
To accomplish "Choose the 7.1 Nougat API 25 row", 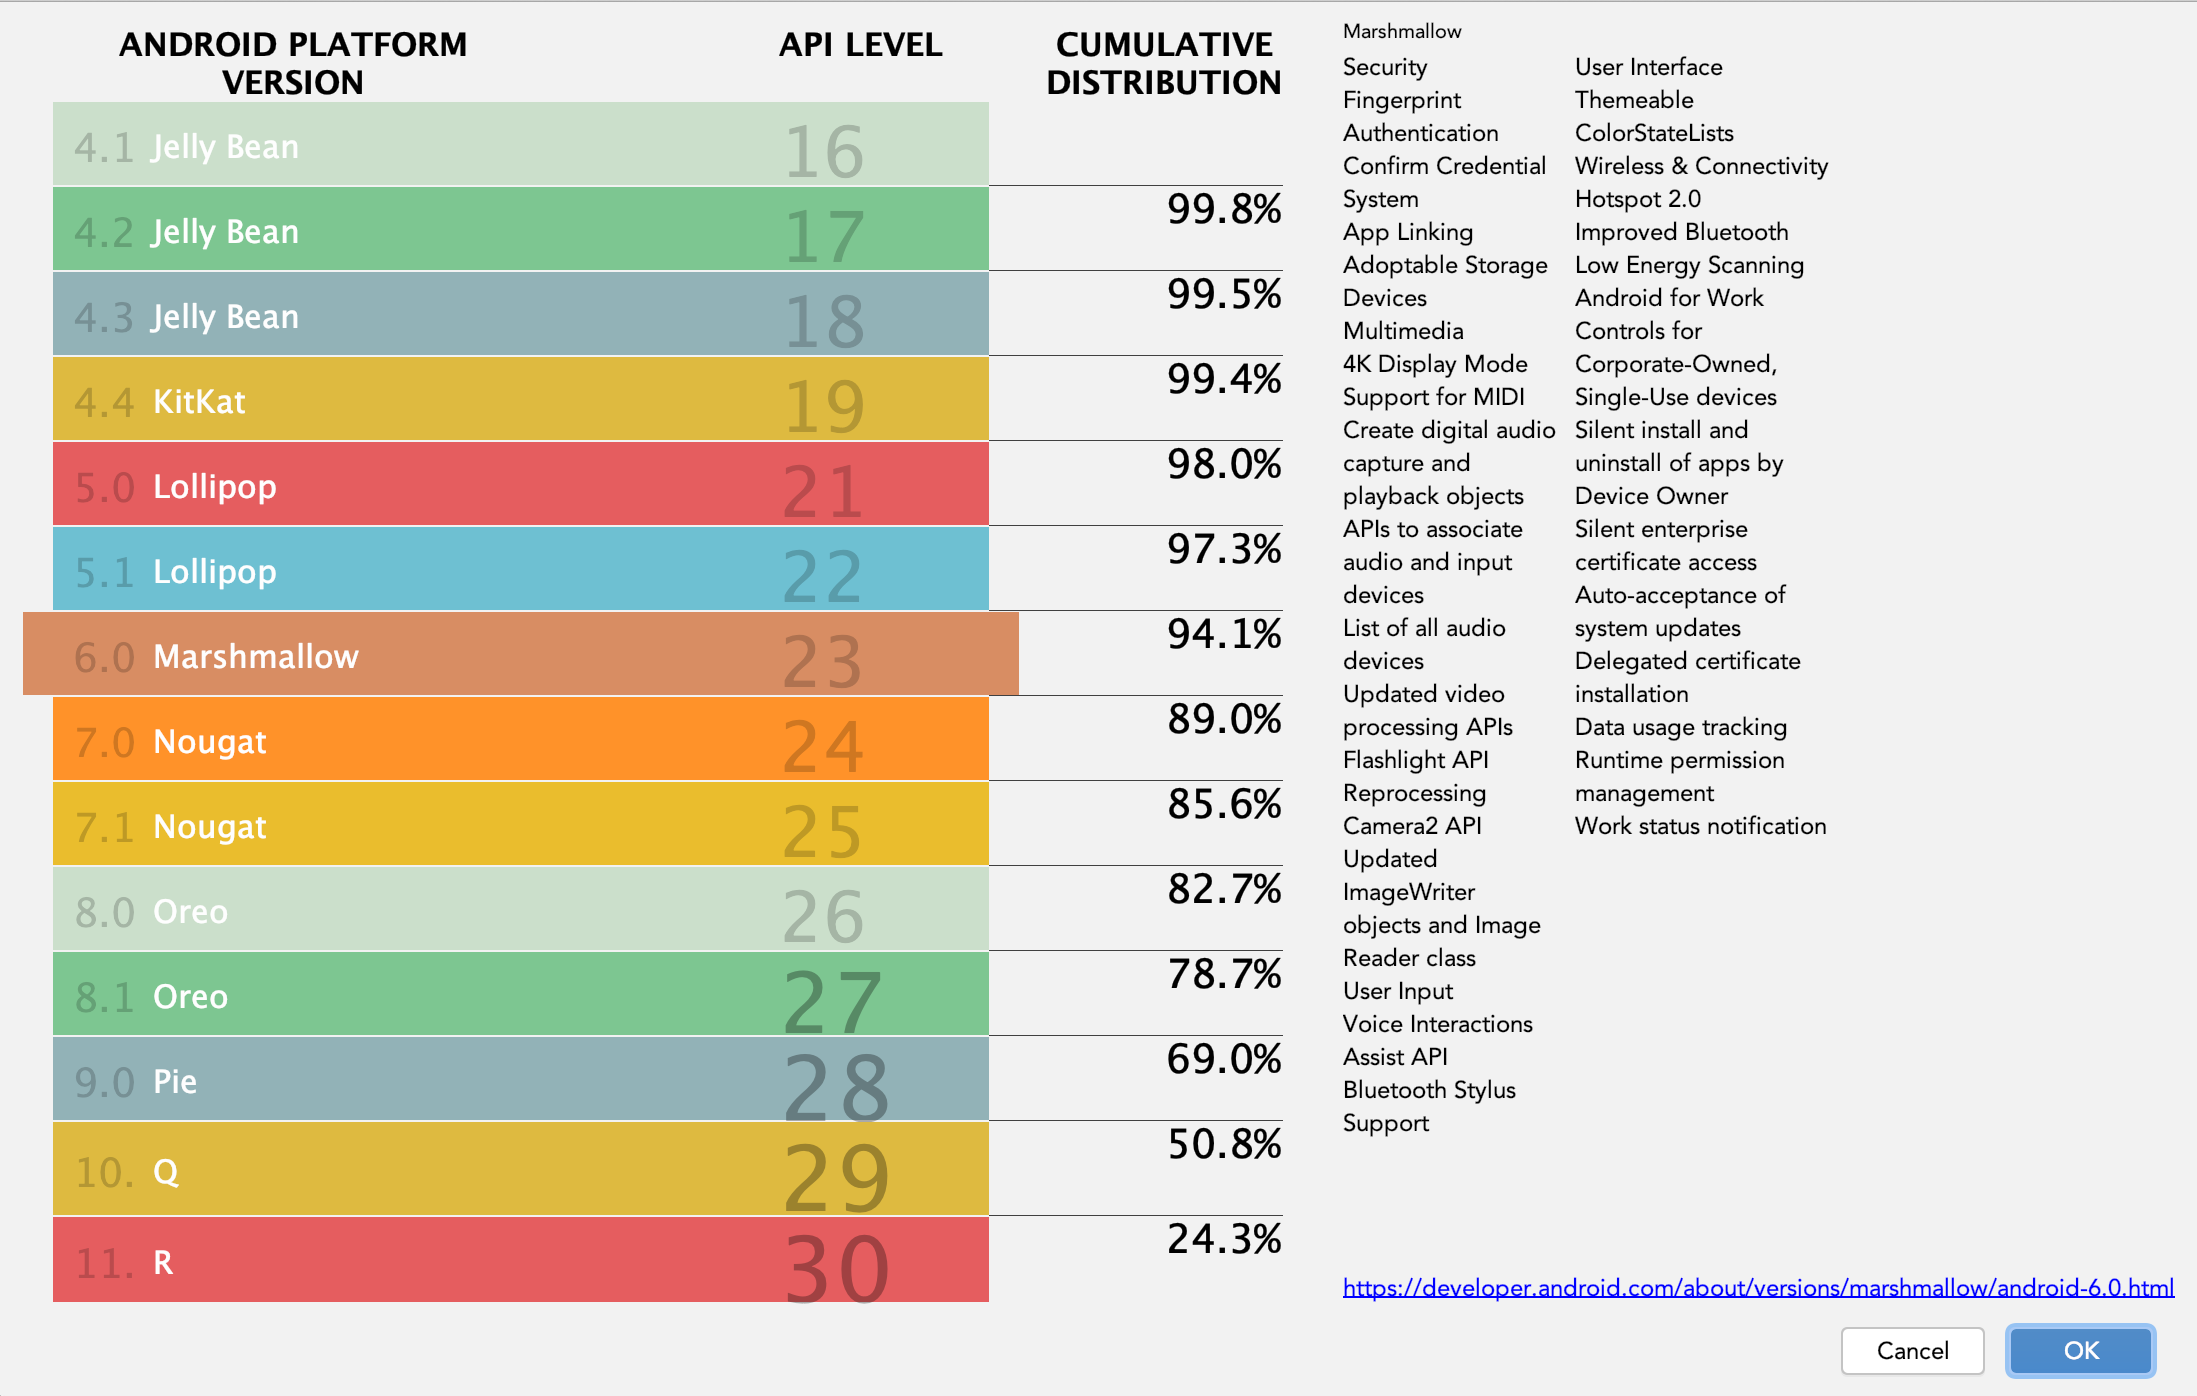I will coord(520,824).
